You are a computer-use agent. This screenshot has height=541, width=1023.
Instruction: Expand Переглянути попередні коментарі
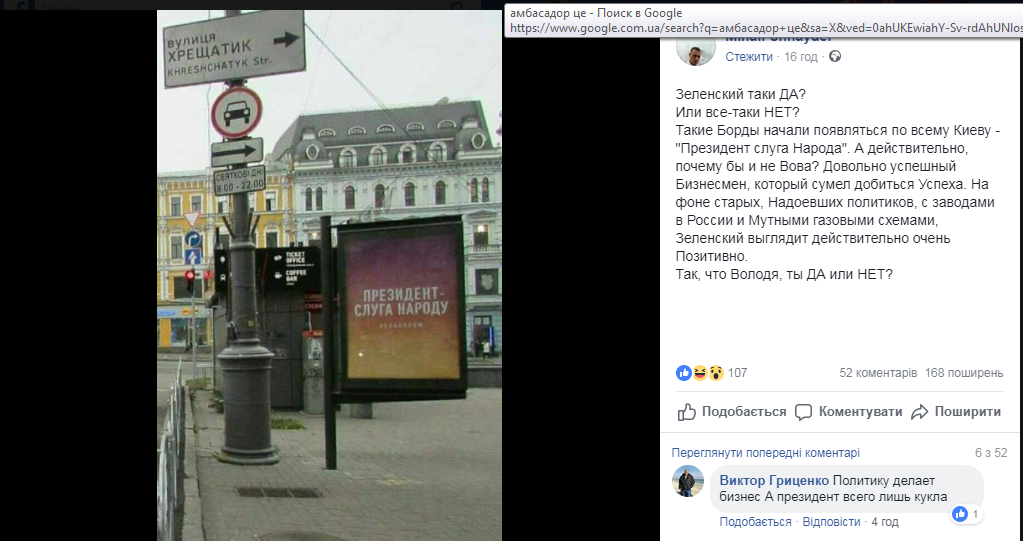[765, 453]
